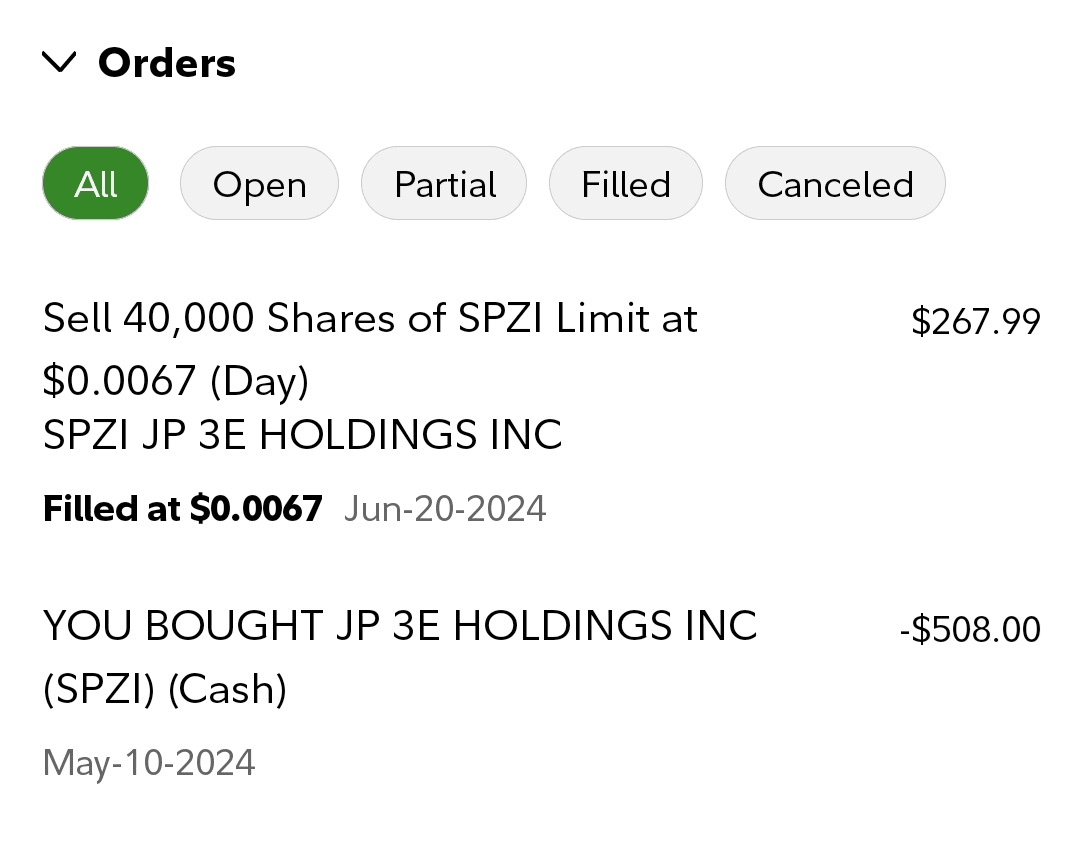Tap SPZI JP 3E HOLDINGS INC name
The width and height of the screenshot is (1080, 842).
pyautogui.click(x=302, y=435)
